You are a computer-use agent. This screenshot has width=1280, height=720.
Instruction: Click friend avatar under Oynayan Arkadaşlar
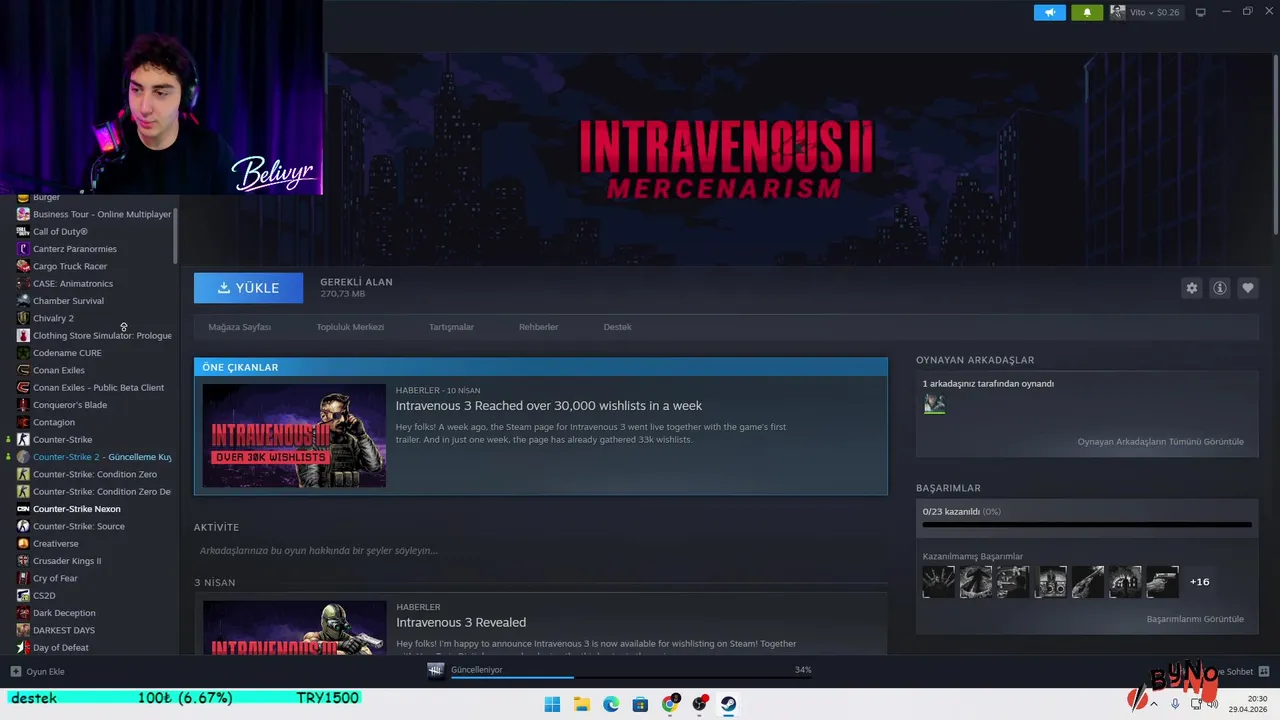[934, 404]
